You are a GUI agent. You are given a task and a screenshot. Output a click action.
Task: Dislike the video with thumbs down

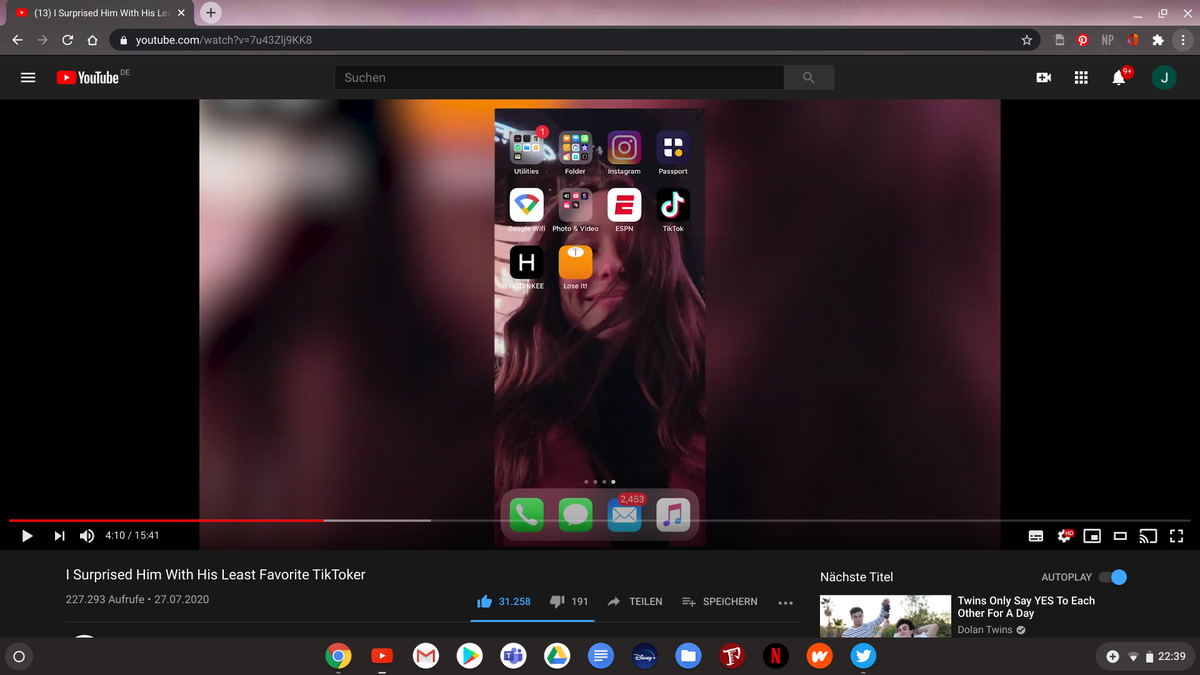(569, 601)
